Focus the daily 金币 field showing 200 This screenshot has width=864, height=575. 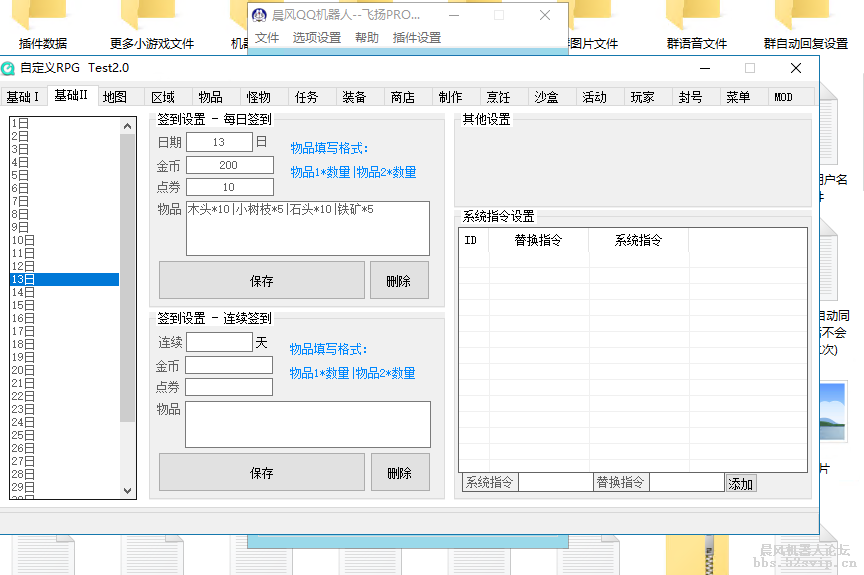click(x=230, y=165)
